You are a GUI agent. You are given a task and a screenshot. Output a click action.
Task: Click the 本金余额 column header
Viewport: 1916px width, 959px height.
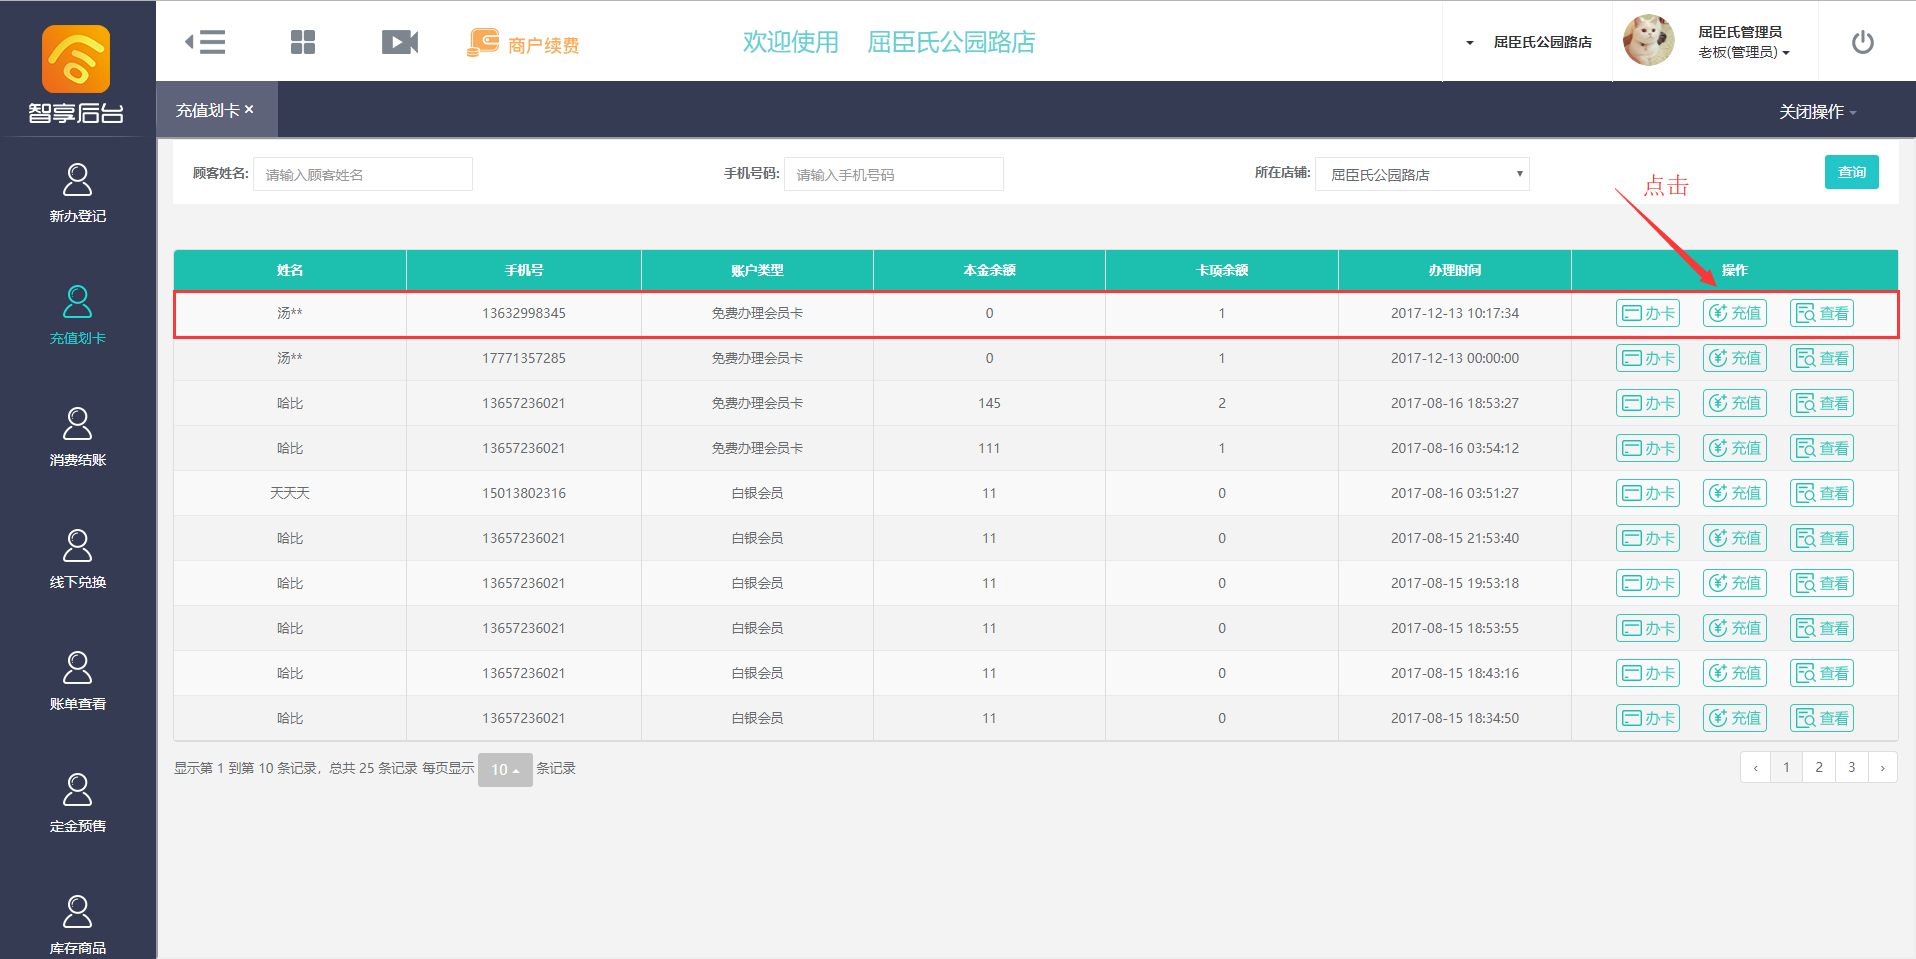click(989, 270)
